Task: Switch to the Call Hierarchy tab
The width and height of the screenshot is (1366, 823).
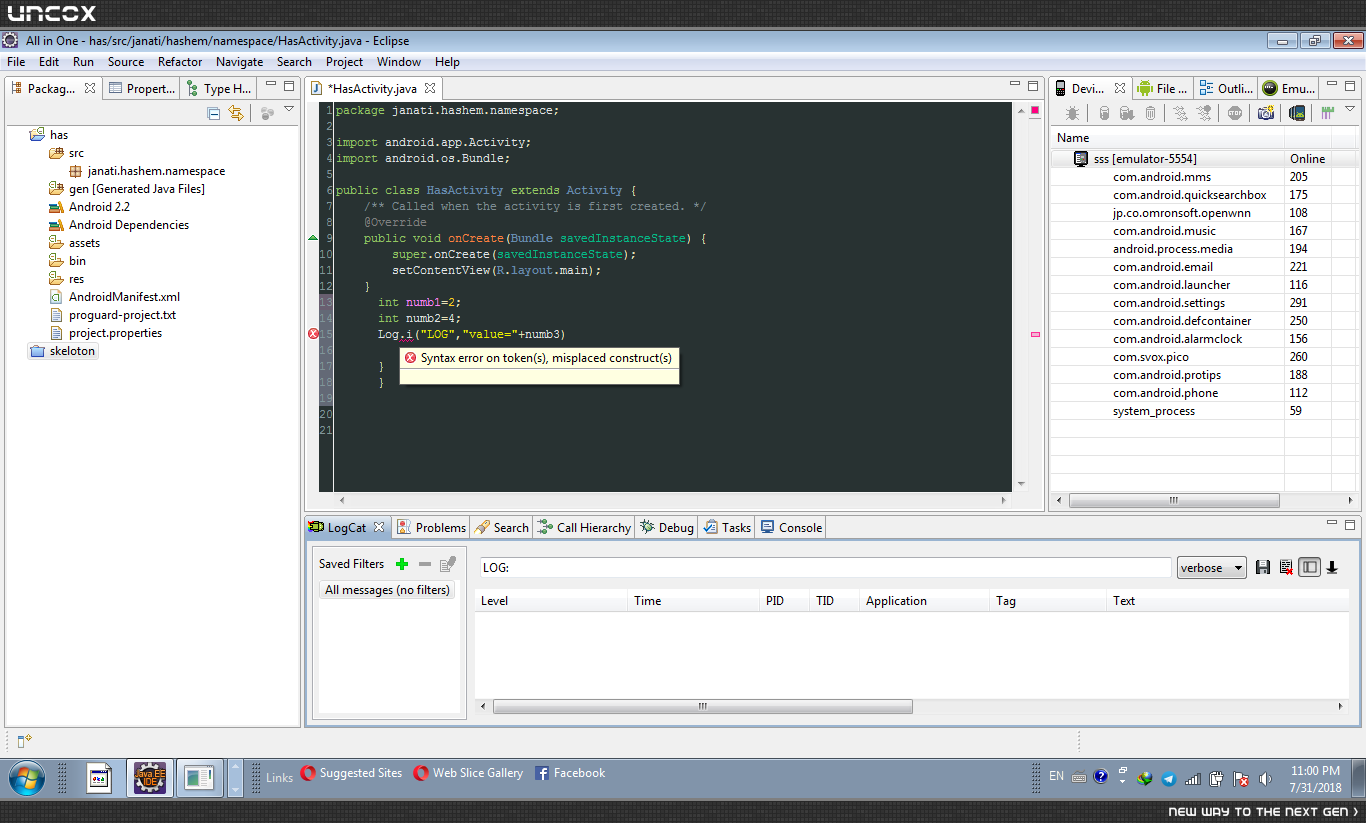Action: (584, 528)
